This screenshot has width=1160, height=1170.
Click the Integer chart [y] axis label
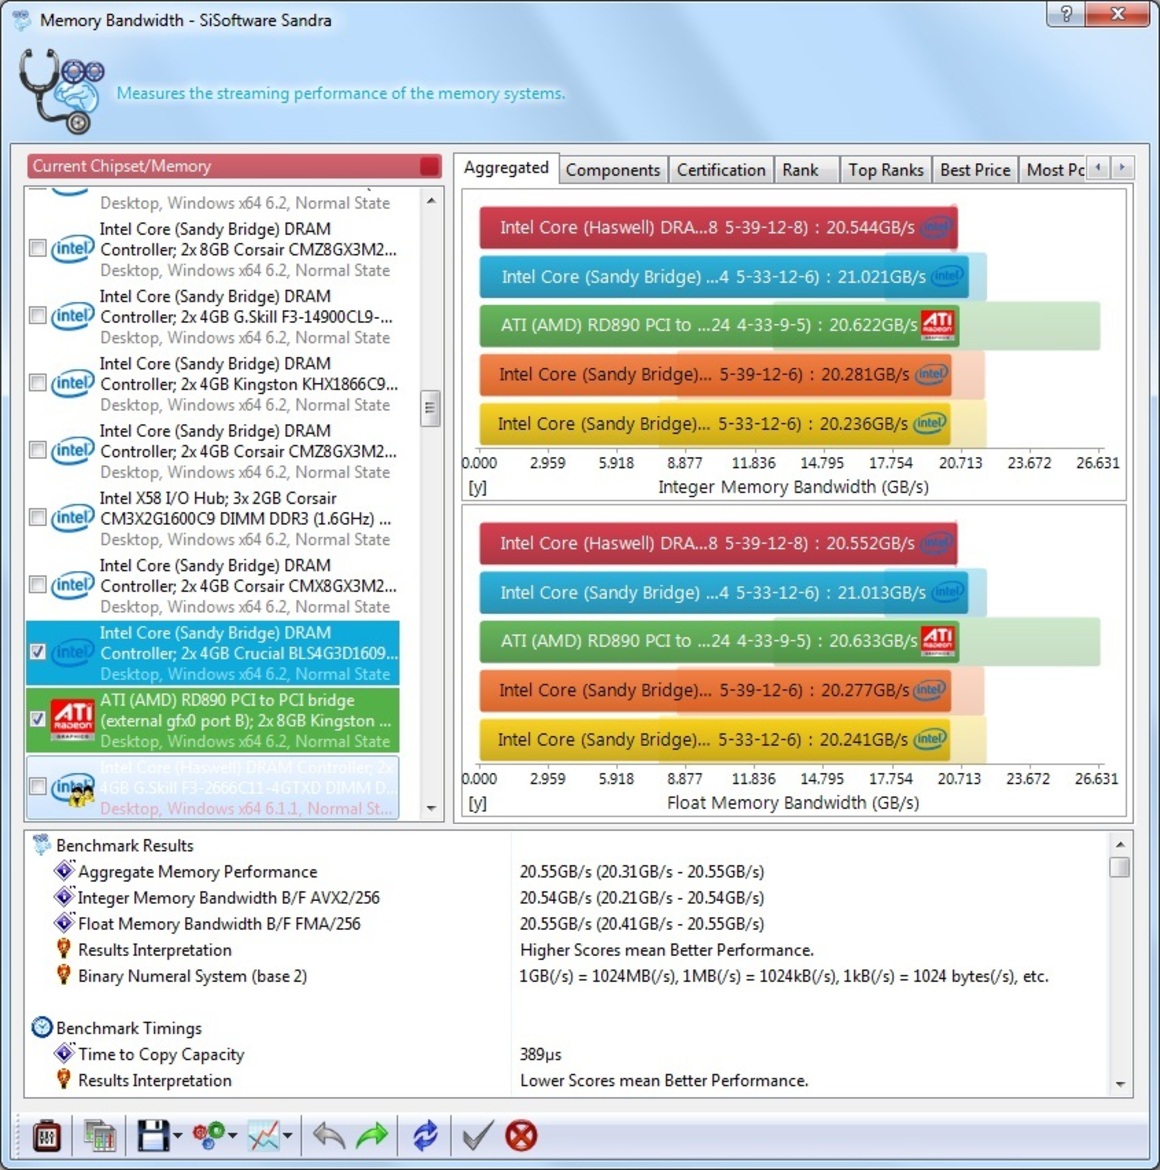tap(477, 487)
